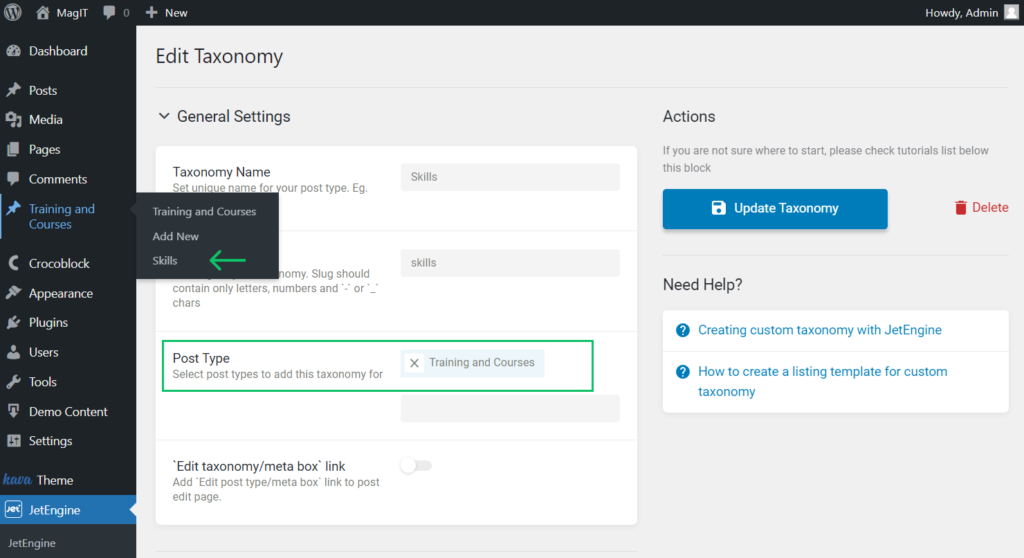Open Creating custom taxonomy with JetEngine link
1024x558 pixels.
(820, 330)
